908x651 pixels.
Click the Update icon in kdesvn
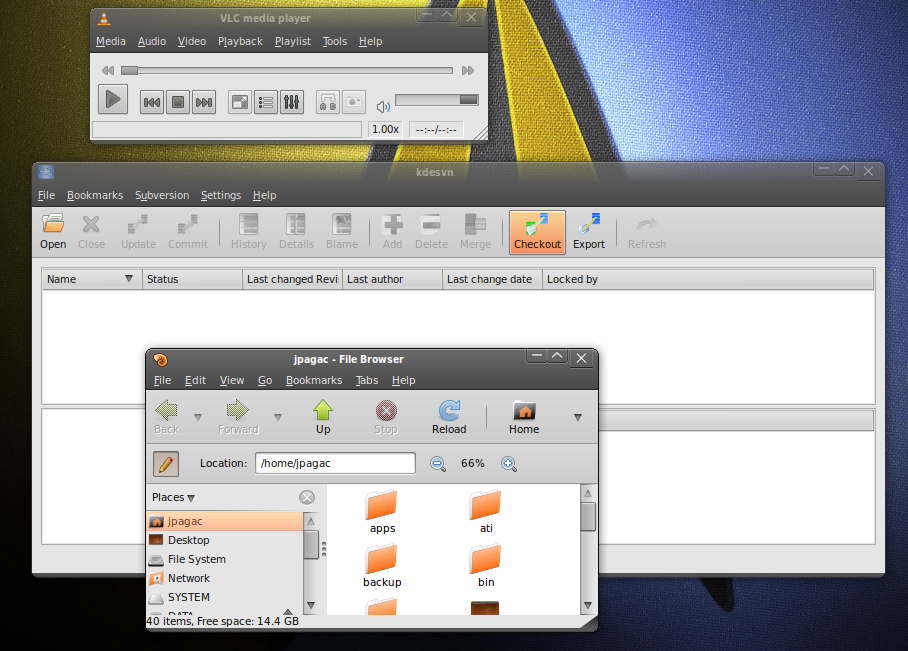(138, 232)
